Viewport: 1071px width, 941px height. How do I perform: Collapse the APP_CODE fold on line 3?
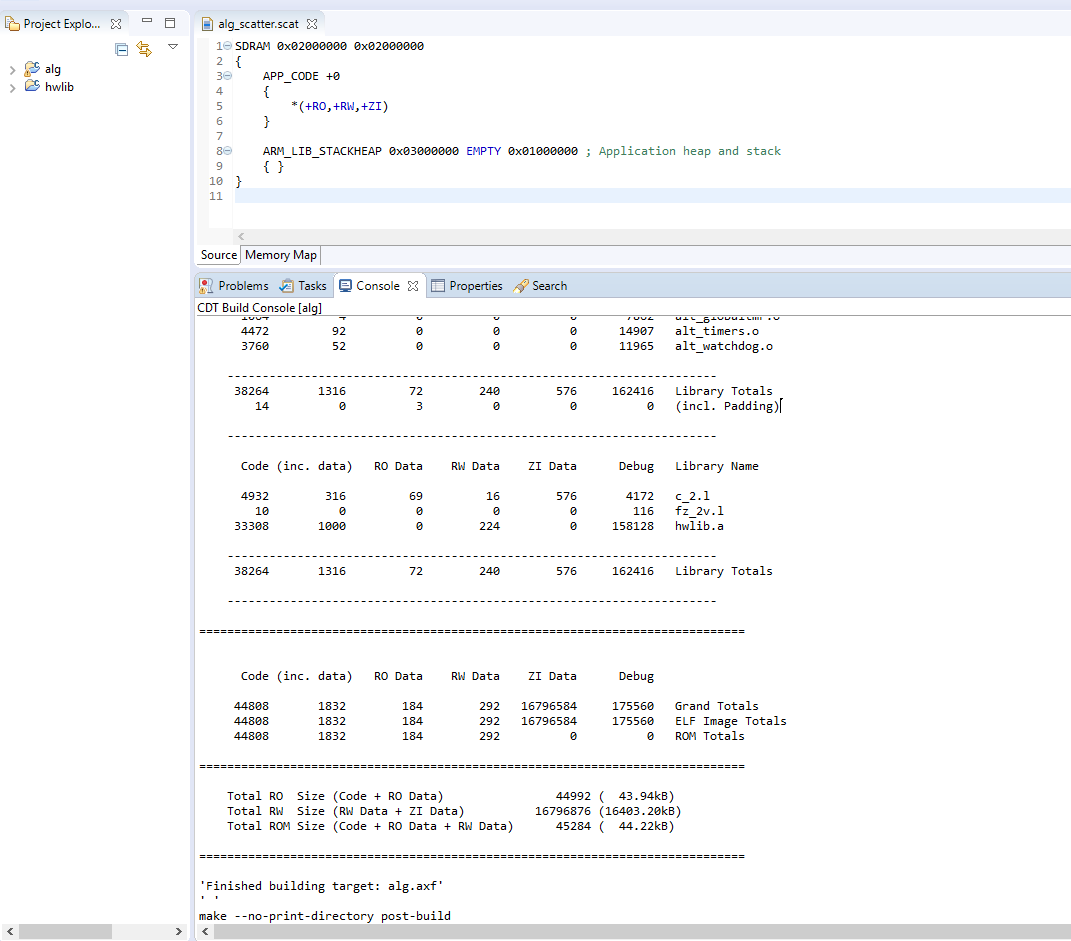(227, 76)
